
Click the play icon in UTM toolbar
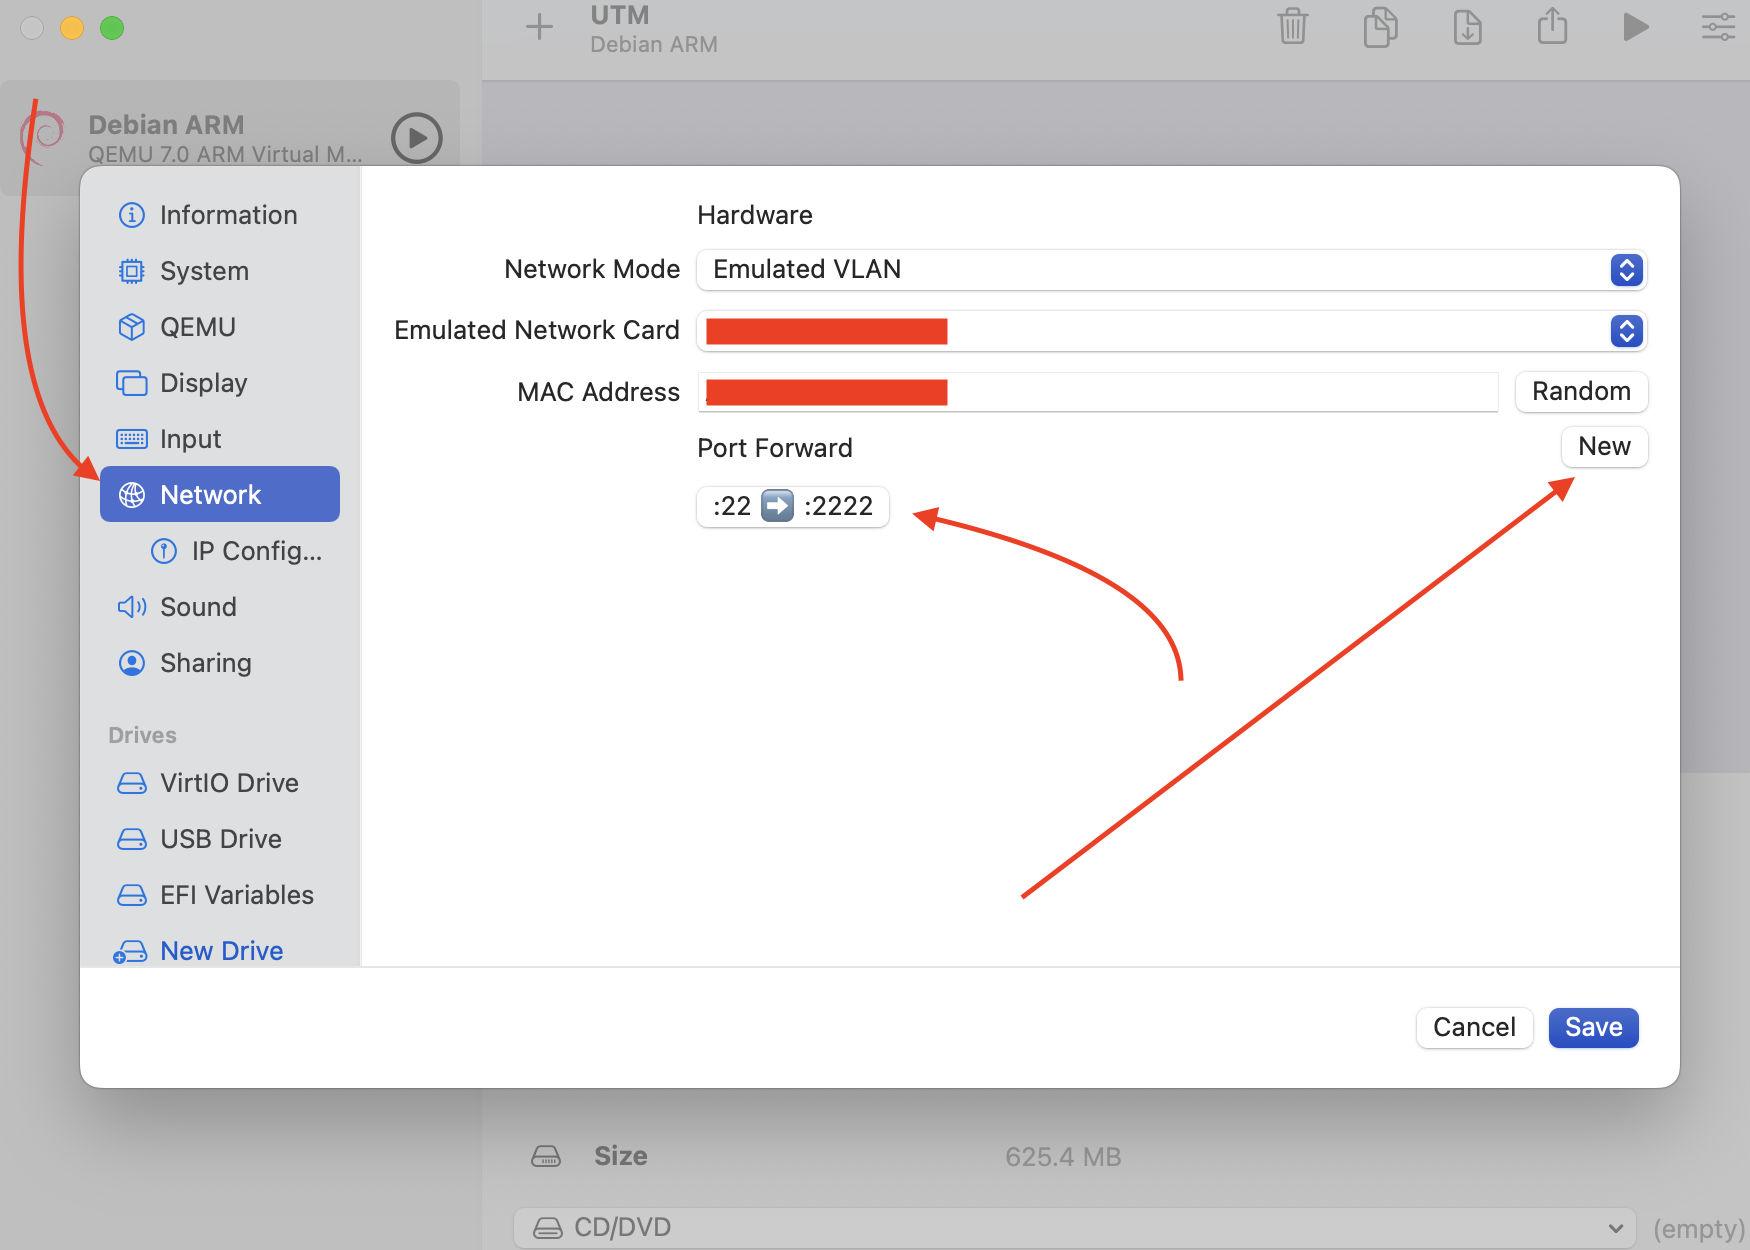click(1636, 27)
